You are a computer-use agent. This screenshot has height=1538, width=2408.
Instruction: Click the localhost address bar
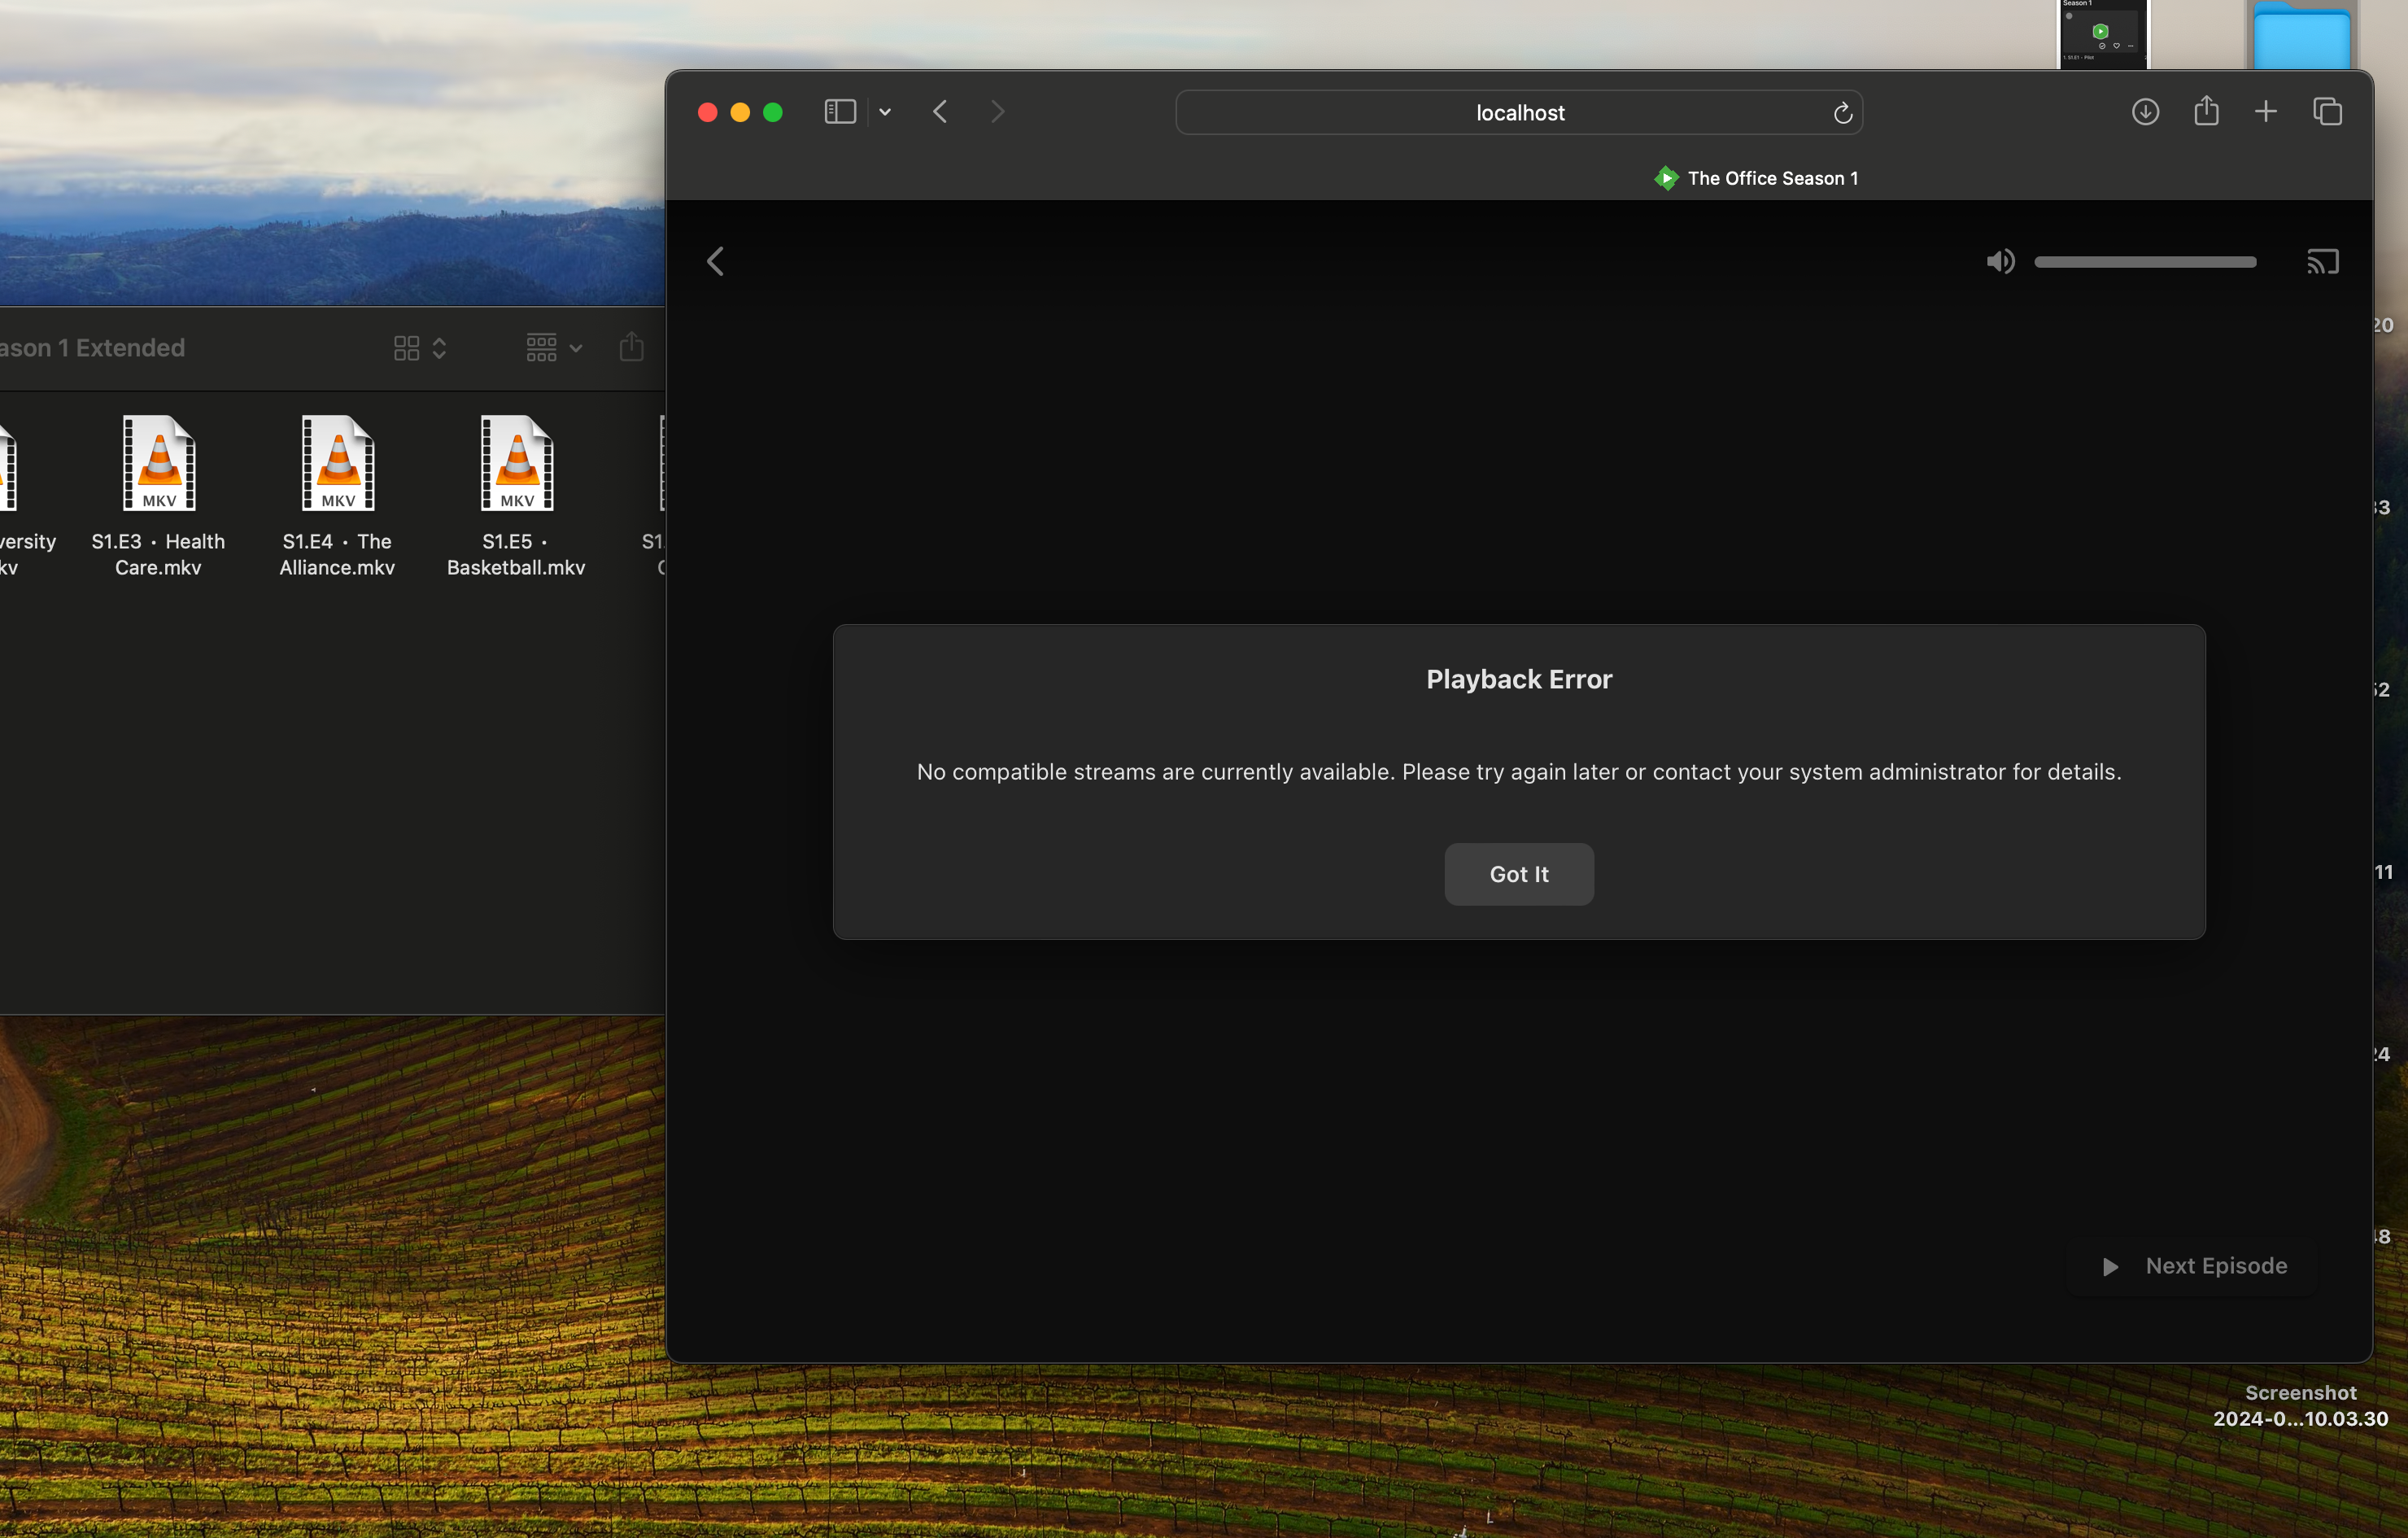point(1518,113)
